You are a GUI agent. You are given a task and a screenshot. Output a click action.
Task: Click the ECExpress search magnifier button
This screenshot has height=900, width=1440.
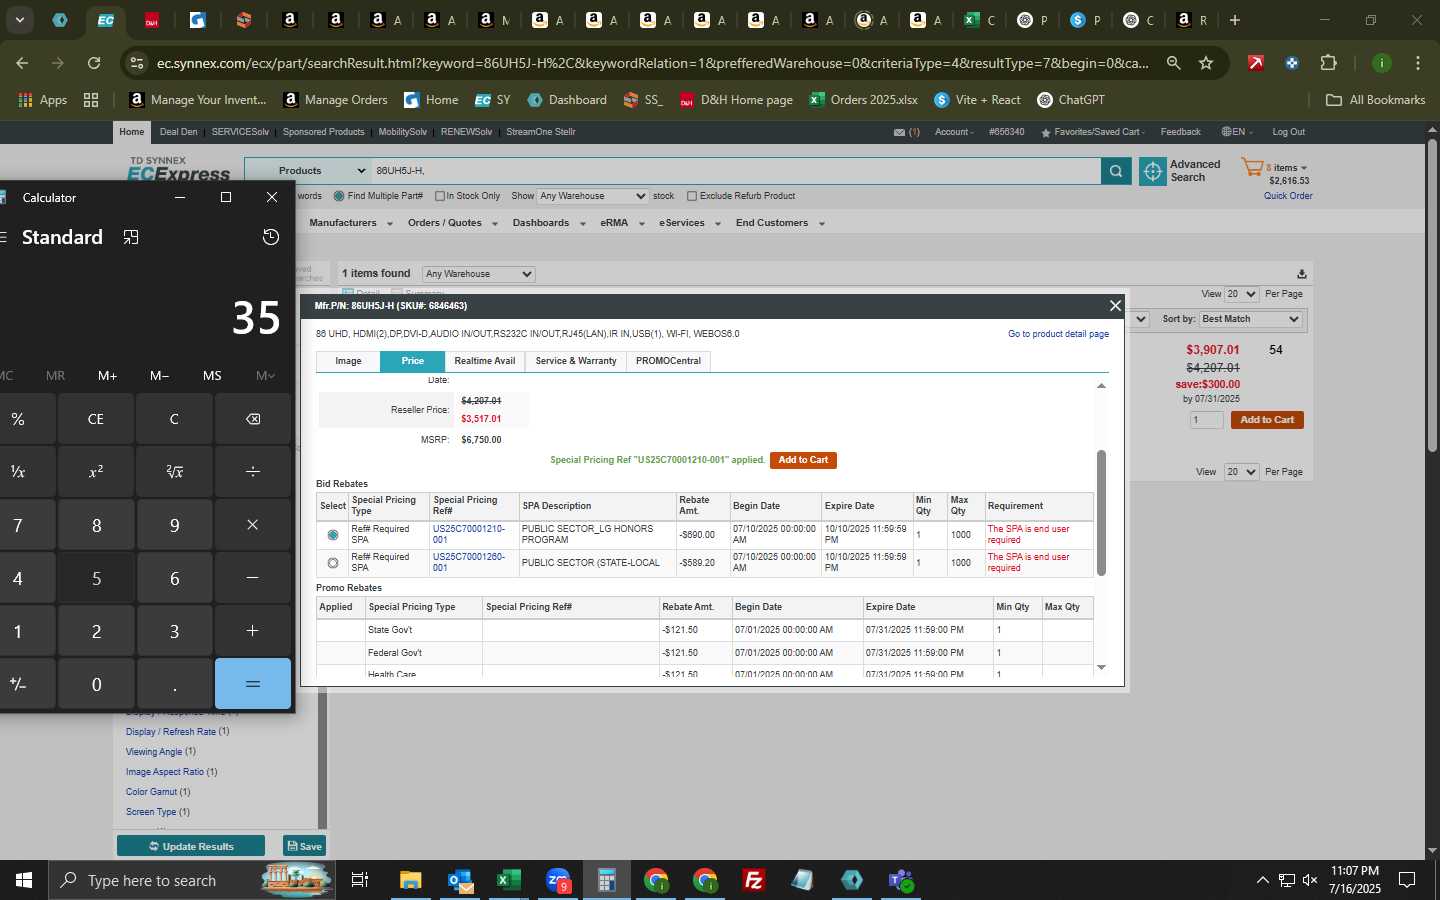pos(1116,171)
